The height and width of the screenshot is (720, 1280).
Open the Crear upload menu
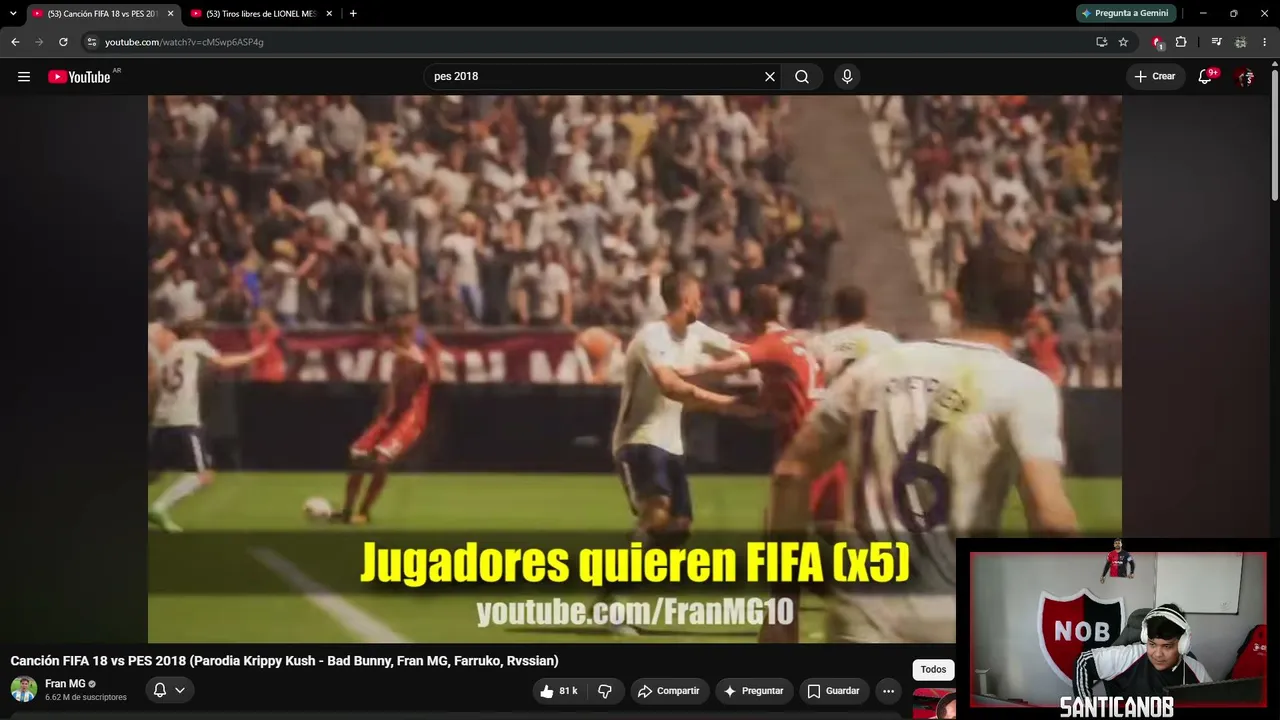coord(1155,77)
